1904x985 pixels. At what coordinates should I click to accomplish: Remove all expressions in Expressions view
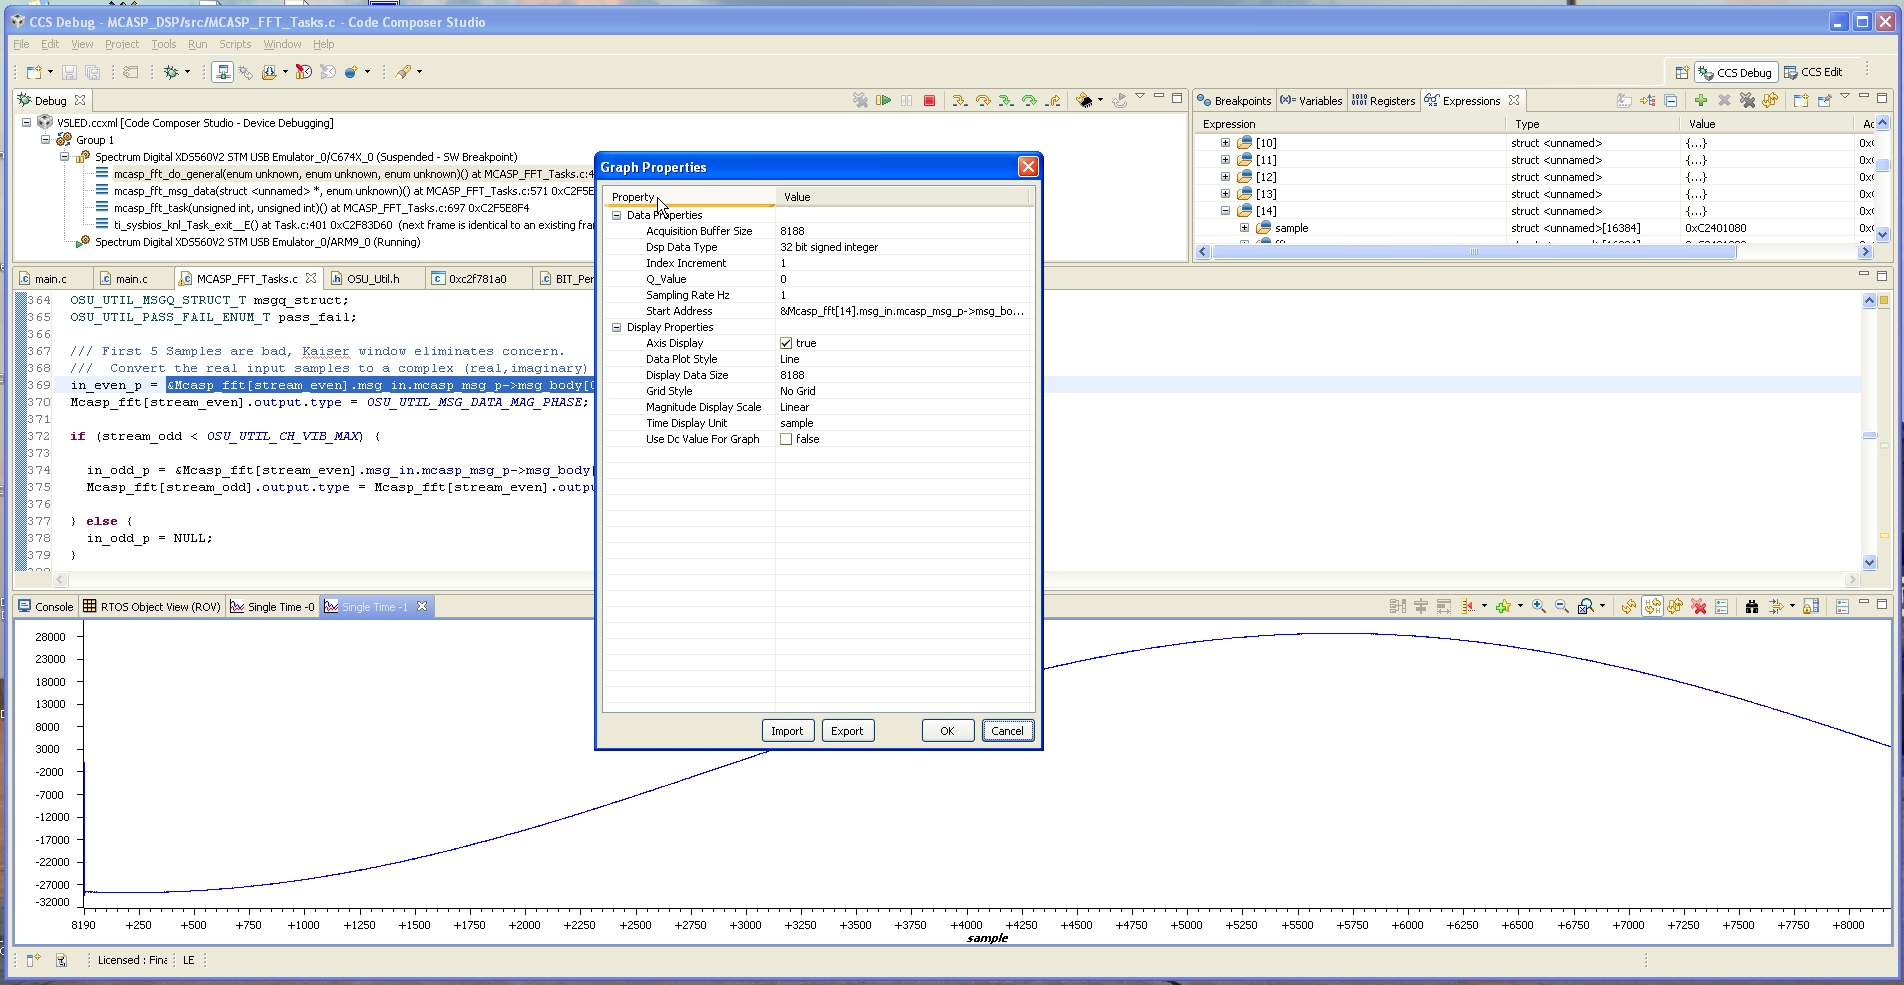[x=1747, y=100]
